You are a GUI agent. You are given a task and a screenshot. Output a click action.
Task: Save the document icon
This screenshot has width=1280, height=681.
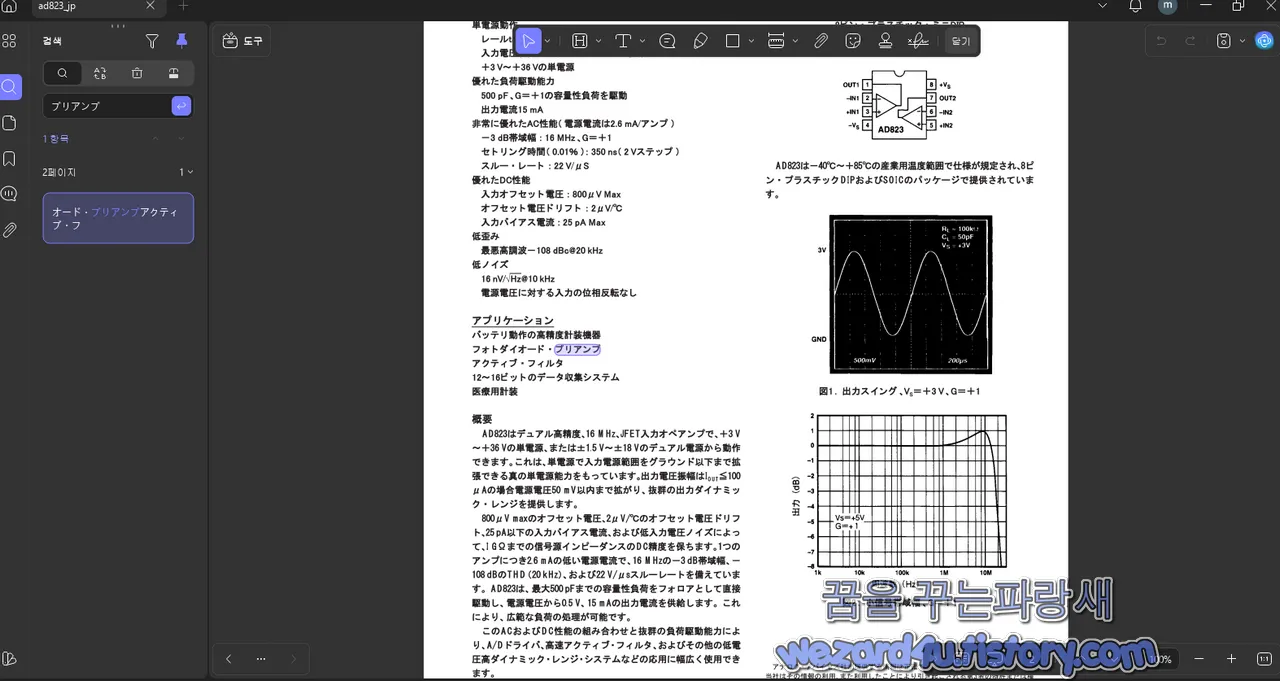1223,41
